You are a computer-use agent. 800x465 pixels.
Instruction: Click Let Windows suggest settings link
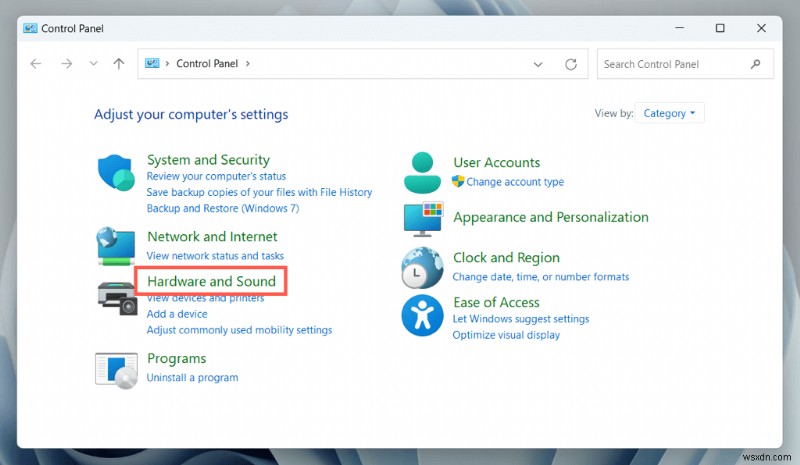[x=521, y=319]
